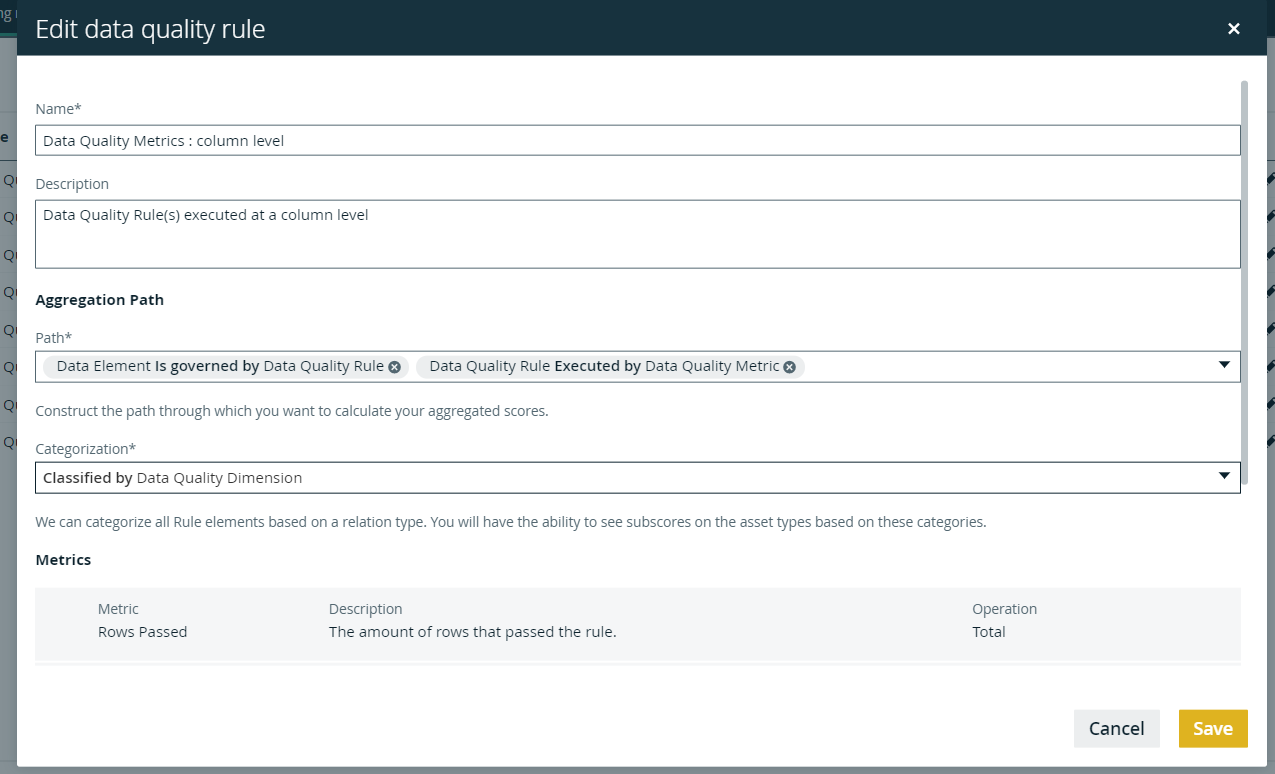Click the dialog's vertical scrollbar
The image size is (1275, 774).
click(x=1244, y=283)
